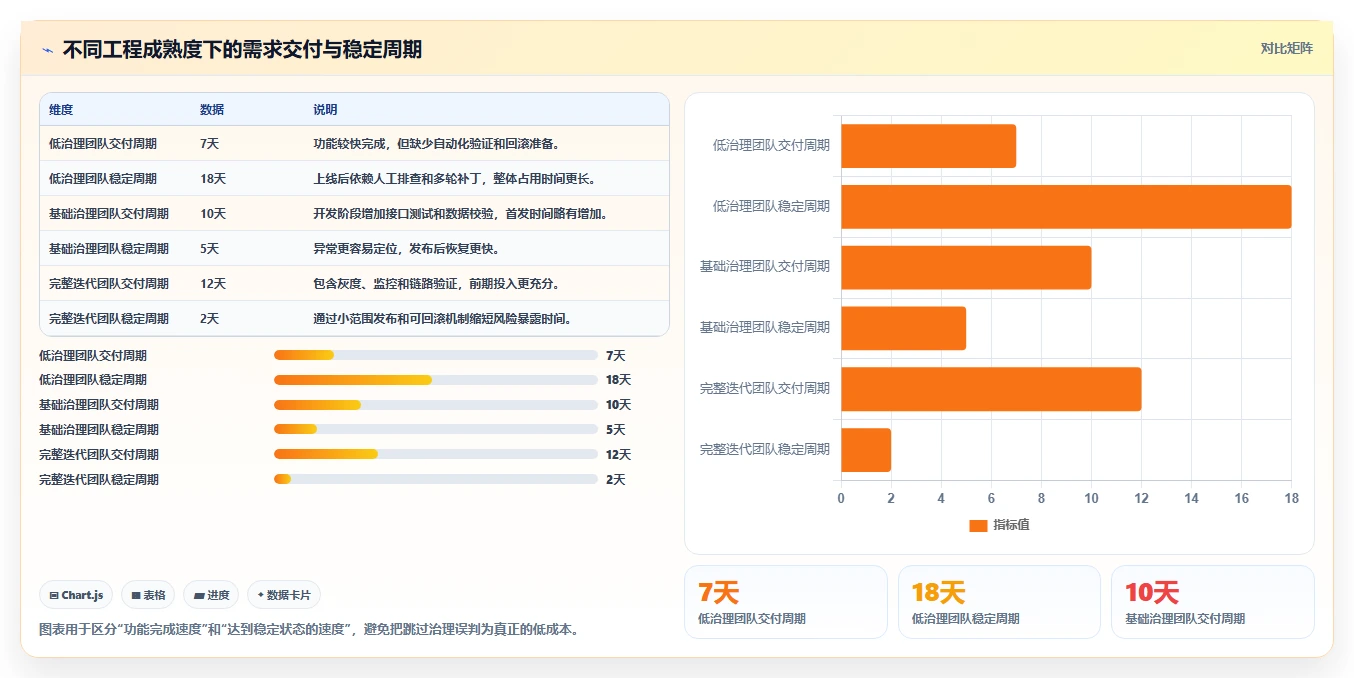Click chart bar for 基础治理团队交付周期
Screen dimensions: 1354x678
(x=966, y=267)
